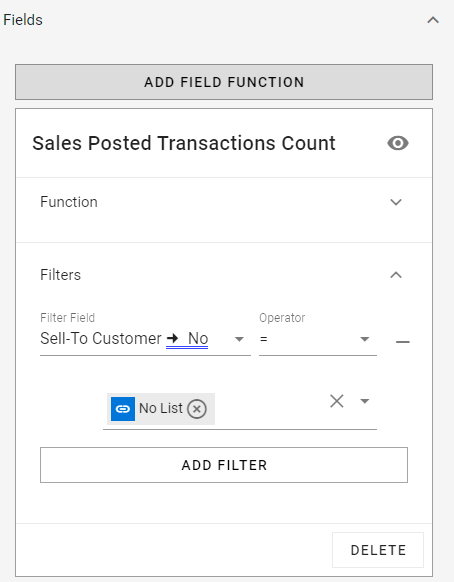
Task: Toggle visibility eye for Sales Posted Transactions Count
Action: 398,143
